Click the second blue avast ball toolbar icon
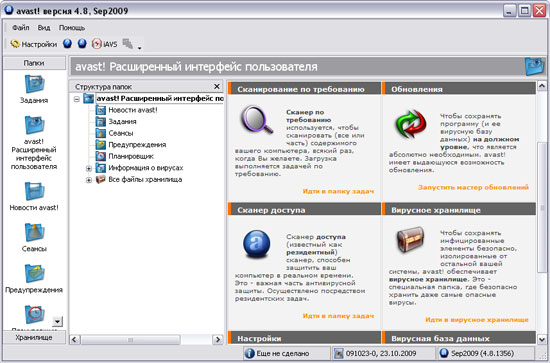Image resolution: width=550 pixels, height=363 pixels. 82,44
